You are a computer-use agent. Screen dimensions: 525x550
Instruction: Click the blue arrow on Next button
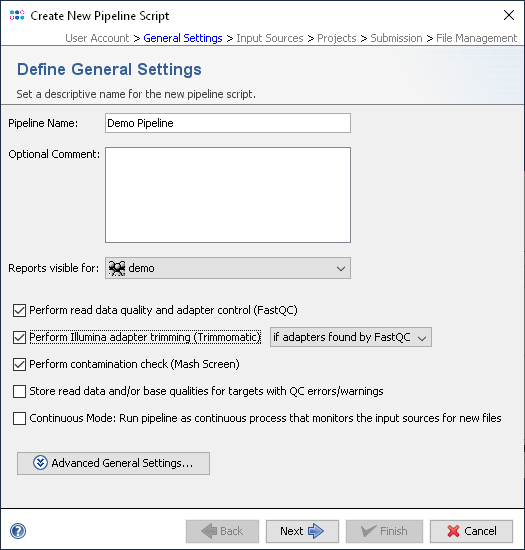click(316, 531)
